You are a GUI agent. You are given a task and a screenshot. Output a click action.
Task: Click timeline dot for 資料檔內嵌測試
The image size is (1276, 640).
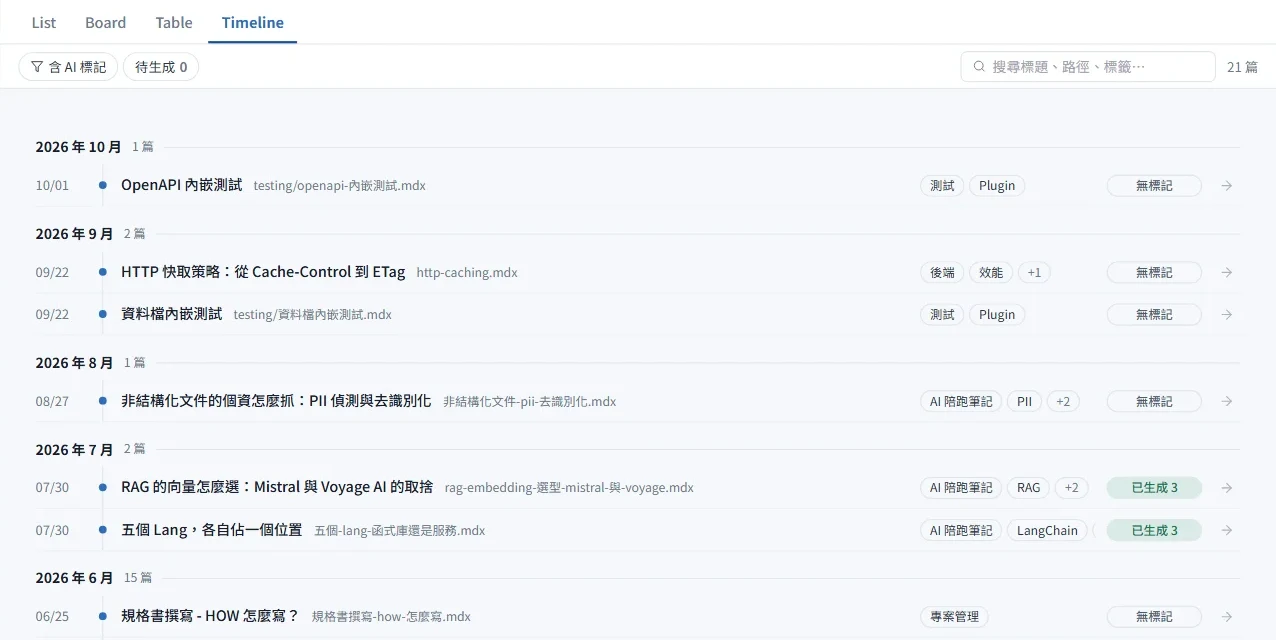102,314
